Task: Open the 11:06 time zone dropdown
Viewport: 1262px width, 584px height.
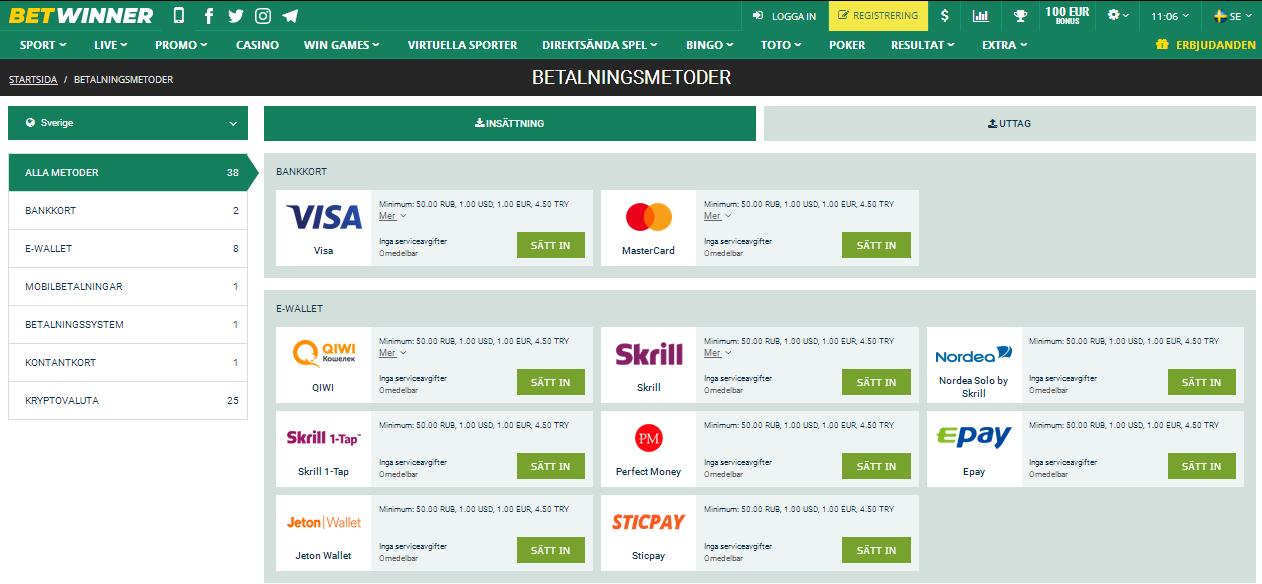Action: pos(1170,16)
